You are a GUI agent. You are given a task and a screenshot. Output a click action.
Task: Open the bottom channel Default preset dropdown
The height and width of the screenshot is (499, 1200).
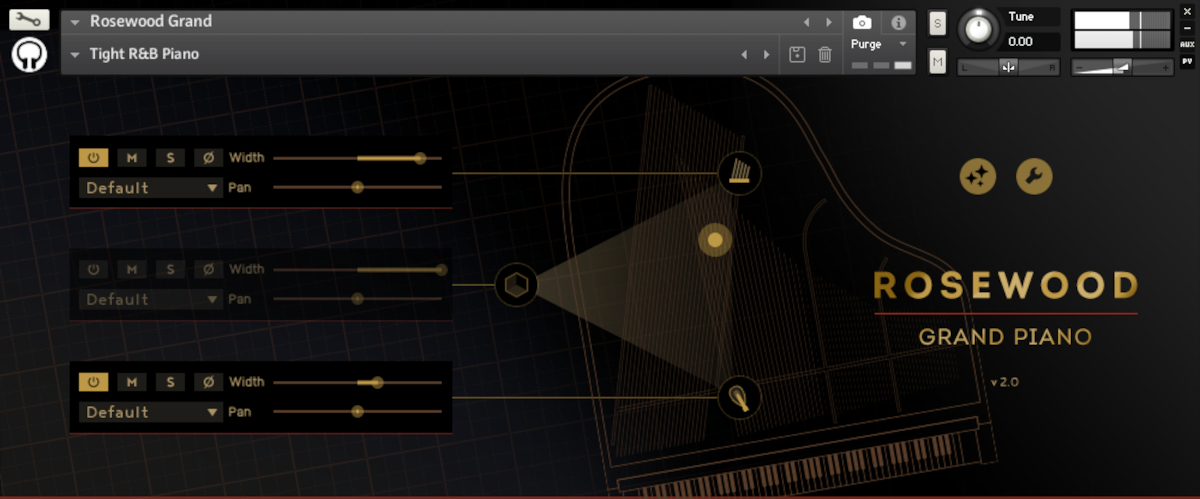click(x=151, y=412)
